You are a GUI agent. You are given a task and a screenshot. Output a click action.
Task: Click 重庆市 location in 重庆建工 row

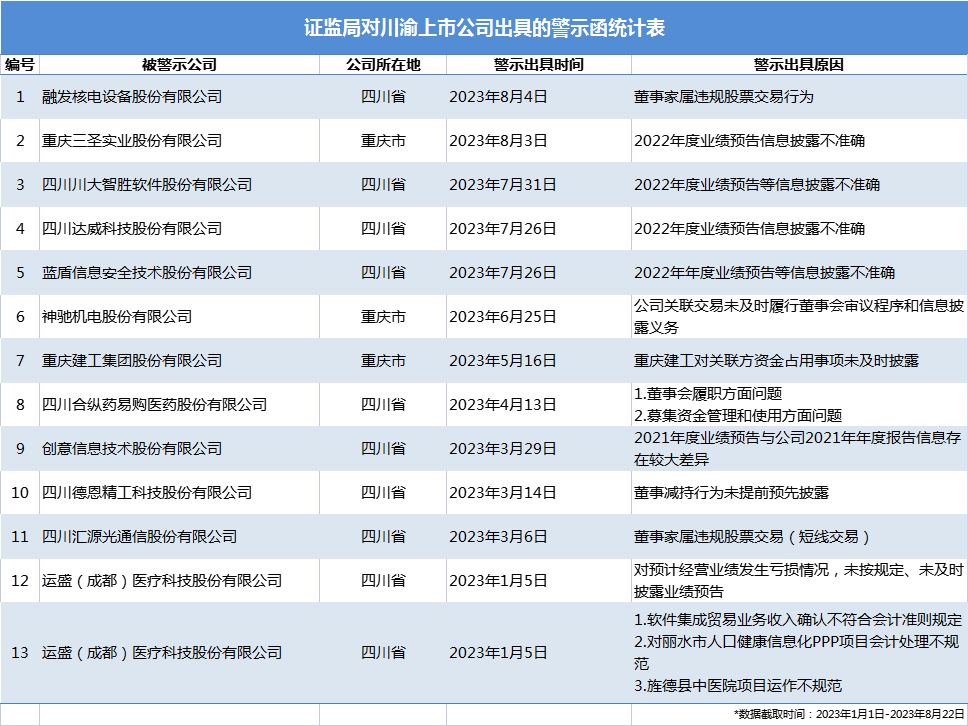(x=383, y=361)
